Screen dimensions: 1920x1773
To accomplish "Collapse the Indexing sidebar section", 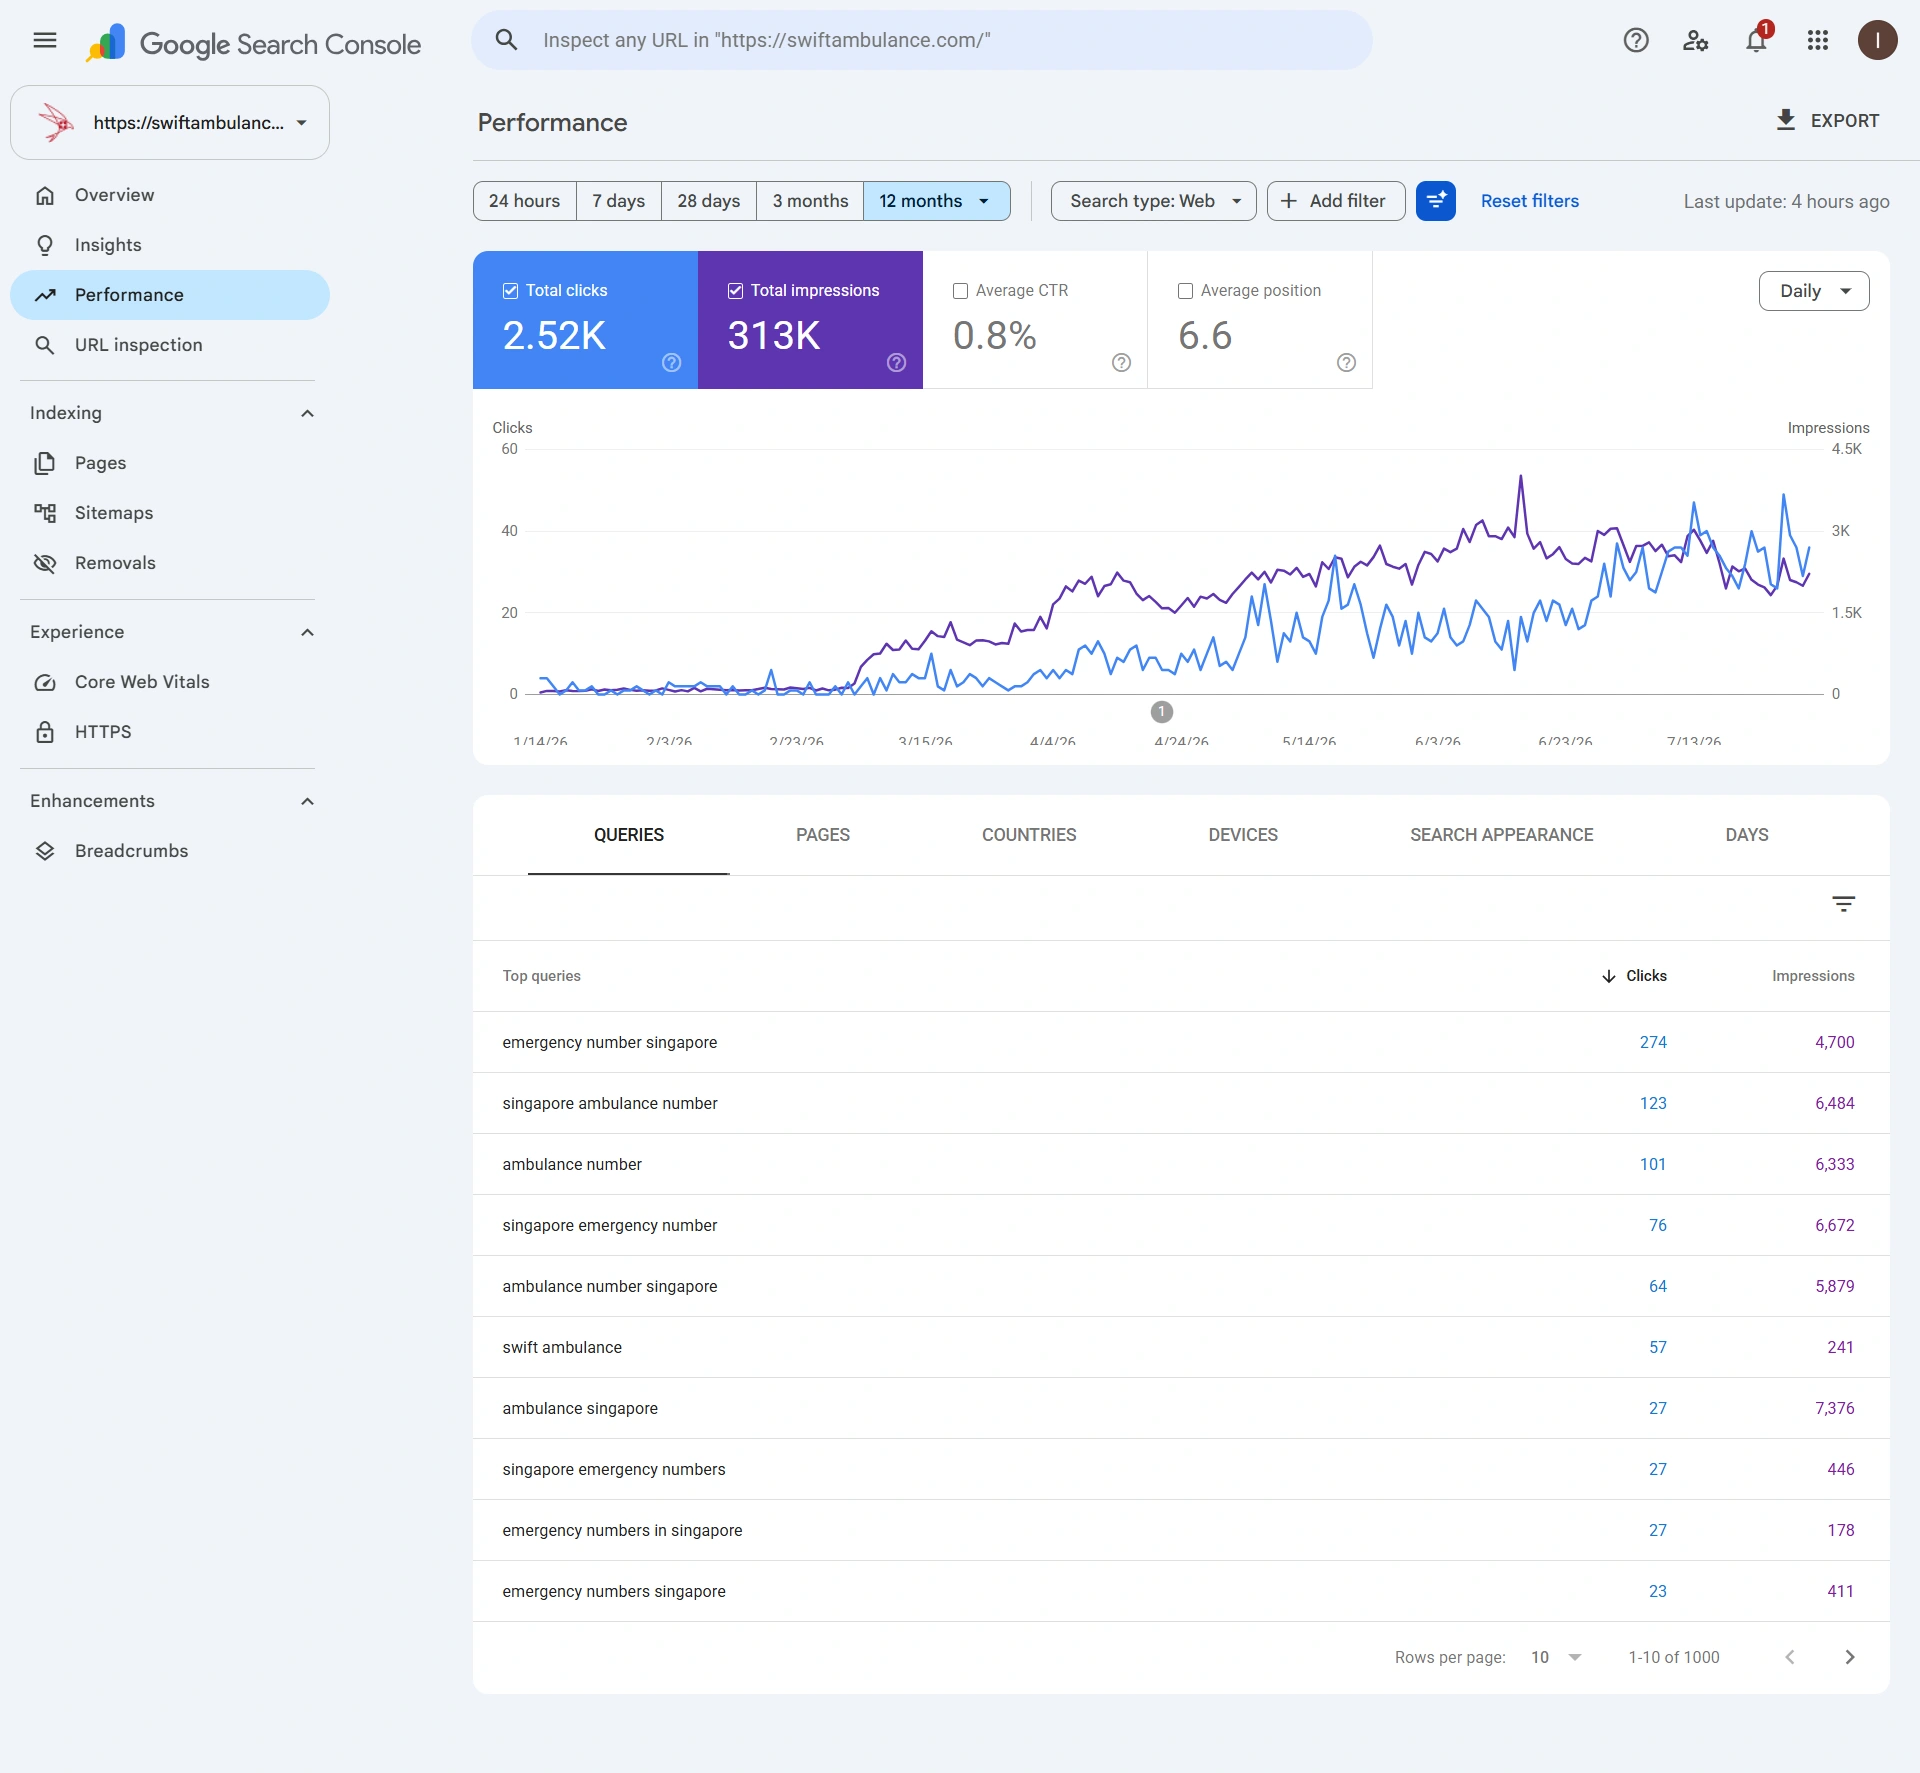I will (x=308, y=413).
